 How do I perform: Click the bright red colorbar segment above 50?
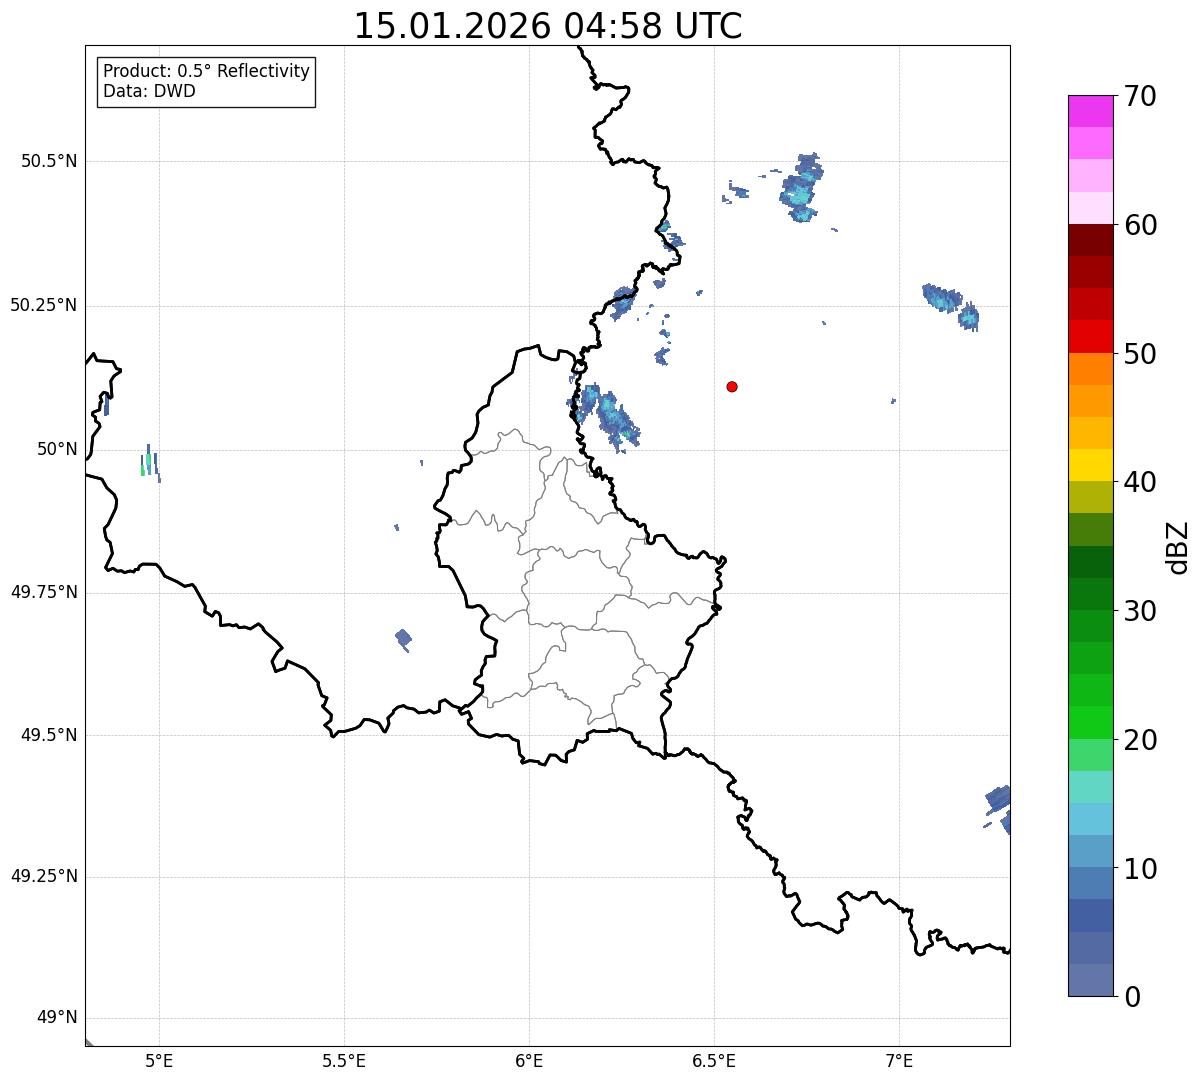(x=1091, y=336)
